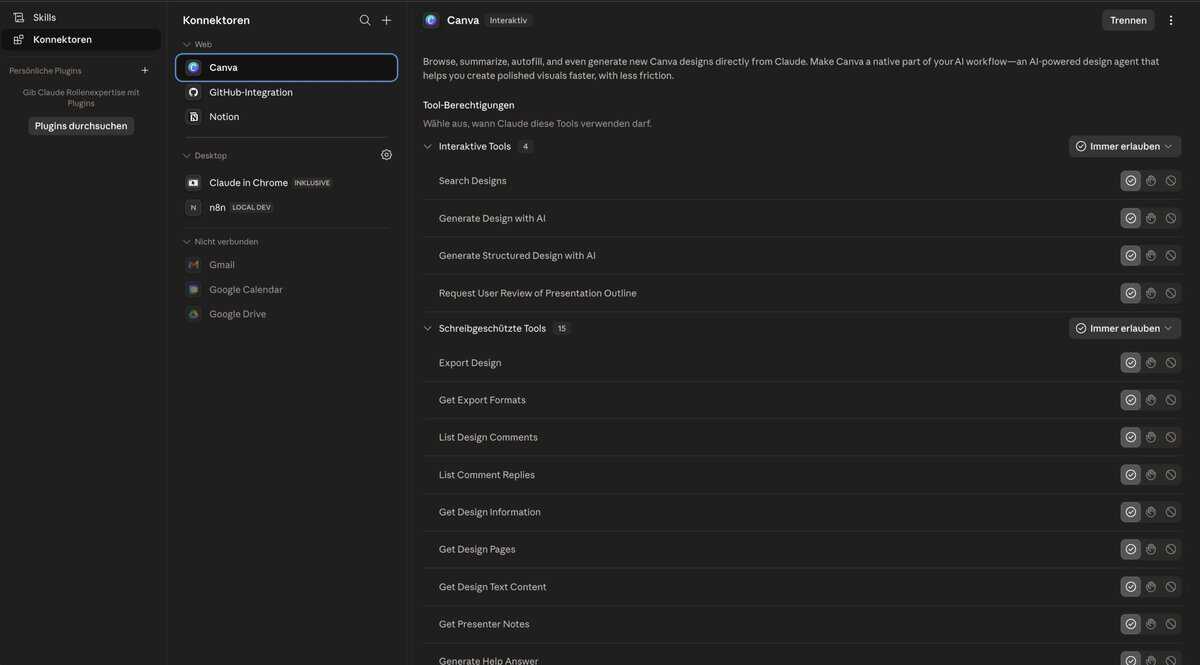Select the Canva connector
Screen dimensions: 1200x665
pyautogui.click(x=287, y=67)
